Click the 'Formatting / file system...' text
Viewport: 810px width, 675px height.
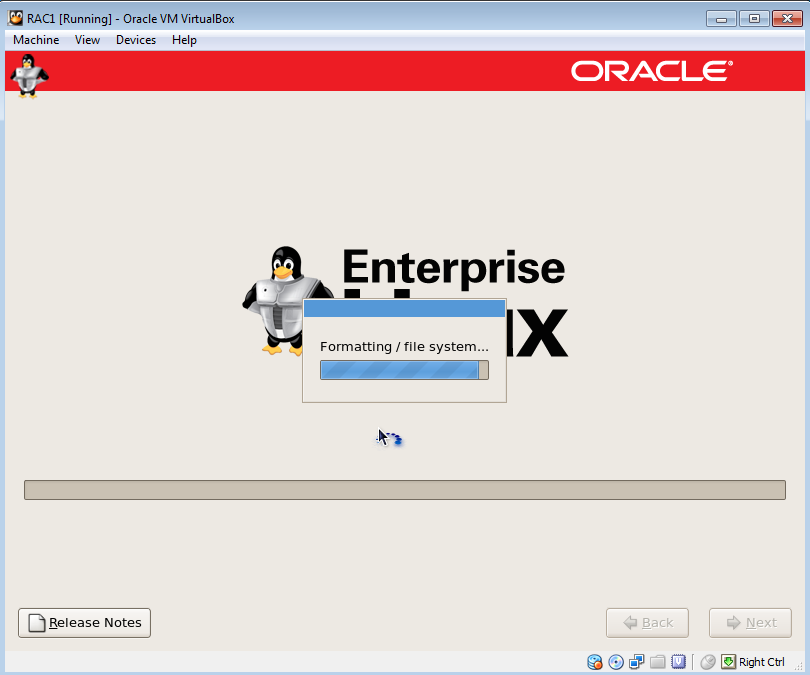click(x=404, y=347)
